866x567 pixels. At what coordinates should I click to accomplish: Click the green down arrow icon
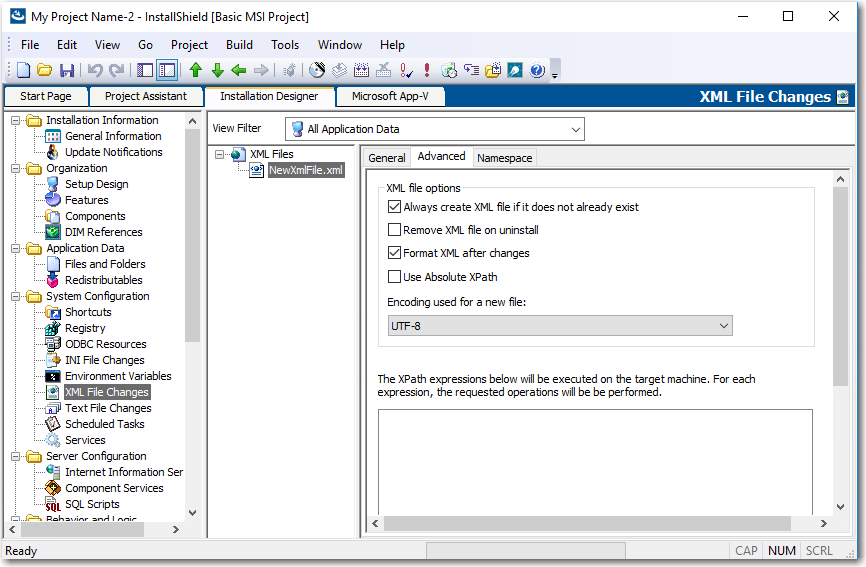pyautogui.click(x=217, y=70)
